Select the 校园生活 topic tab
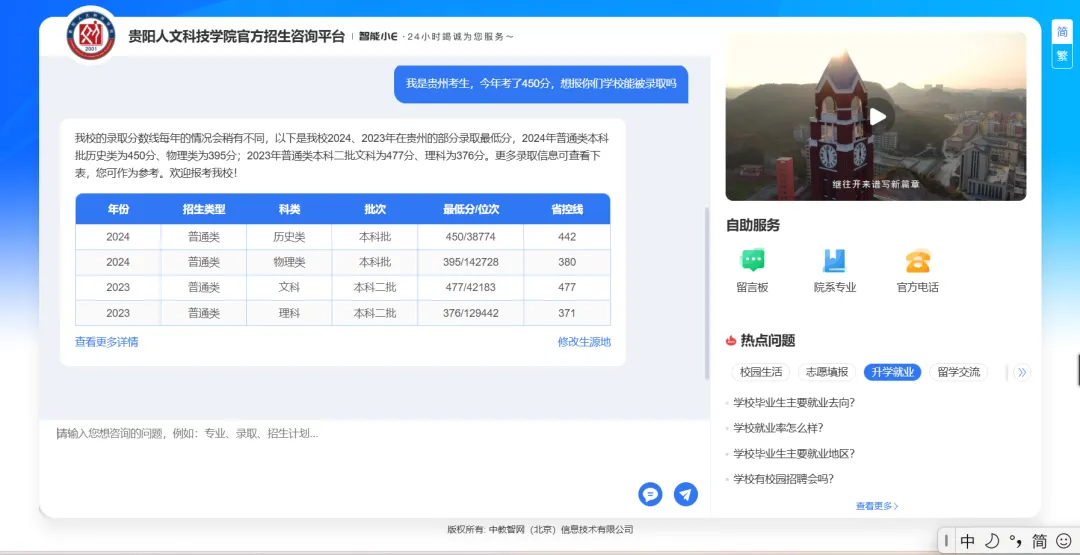 click(x=761, y=373)
